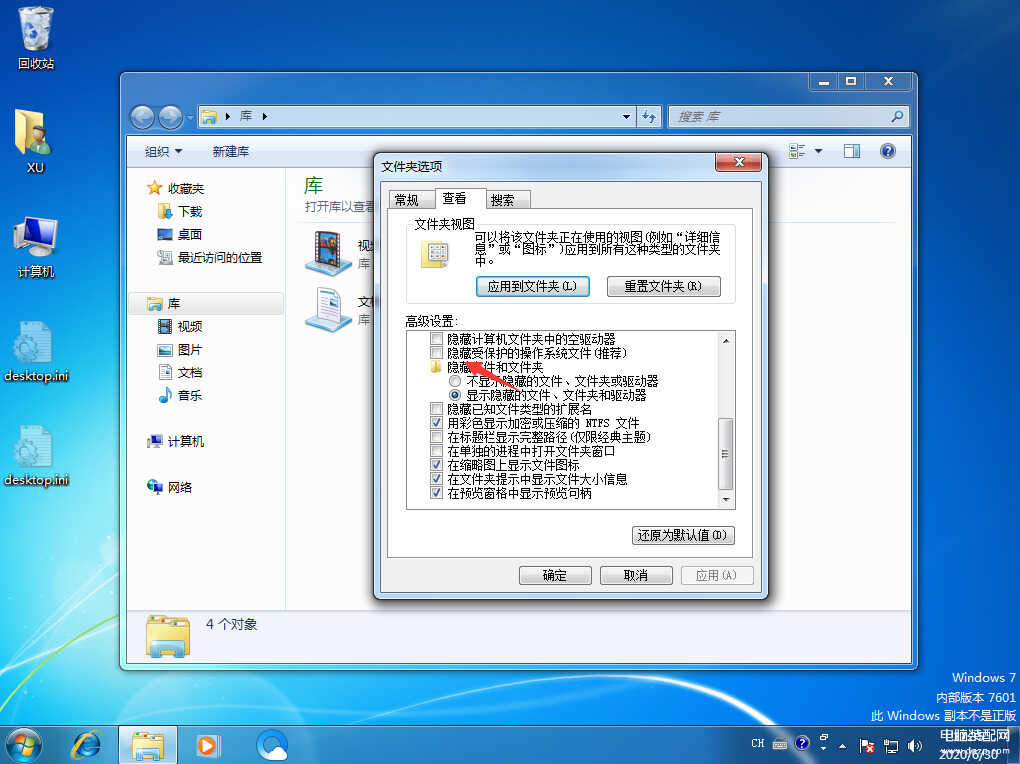Toggle 在单独的进程中打开文件夹窗口 checkbox
The width and height of the screenshot is (1020, 764).
pos(436,451)
